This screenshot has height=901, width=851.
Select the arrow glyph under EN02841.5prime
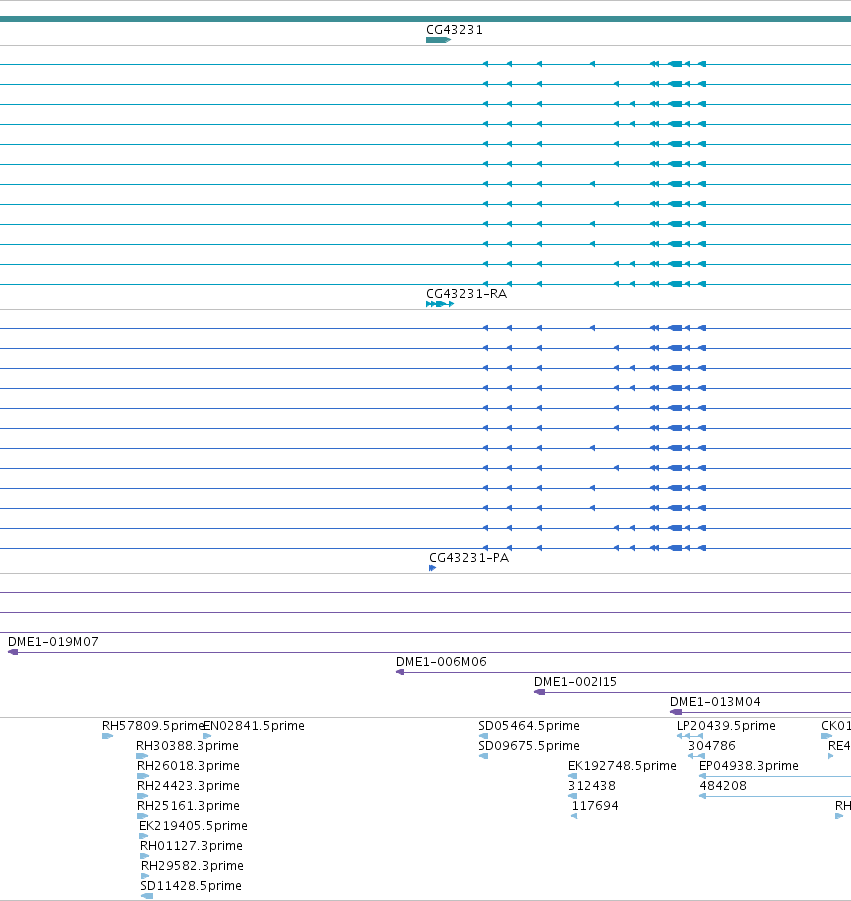[x=207, y=736]
